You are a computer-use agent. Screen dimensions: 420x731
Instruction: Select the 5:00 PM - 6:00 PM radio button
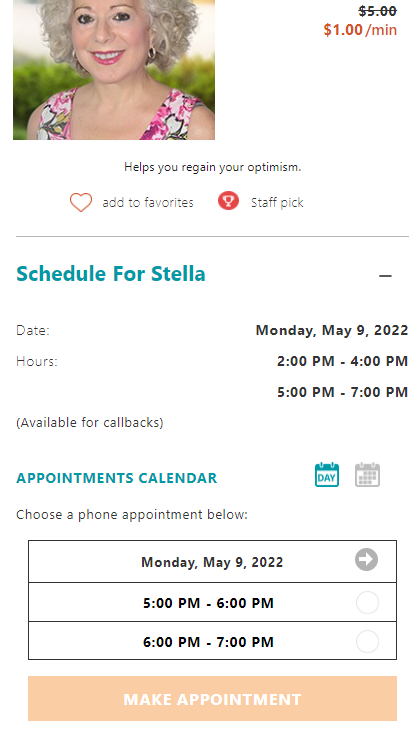click(367, 603)
